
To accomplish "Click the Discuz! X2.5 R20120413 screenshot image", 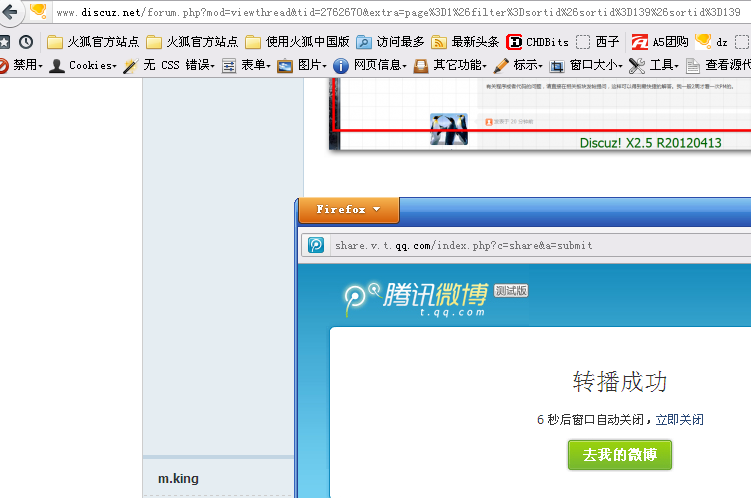I will click(540, 114).
